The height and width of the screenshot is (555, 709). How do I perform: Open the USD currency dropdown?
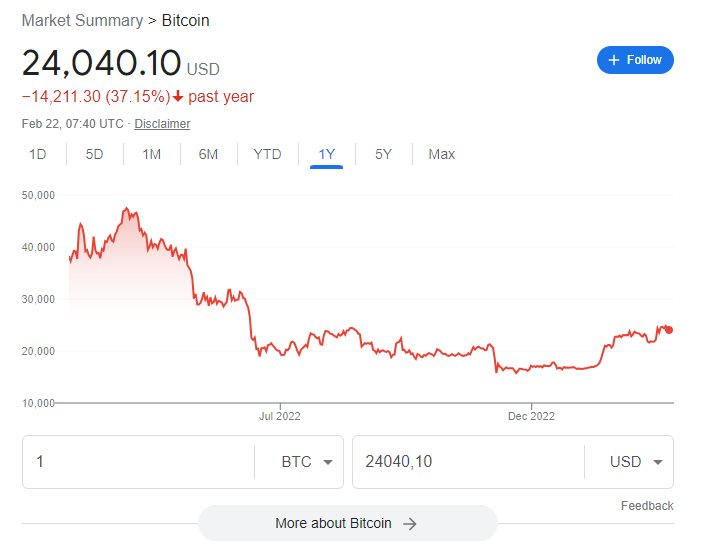636,462
